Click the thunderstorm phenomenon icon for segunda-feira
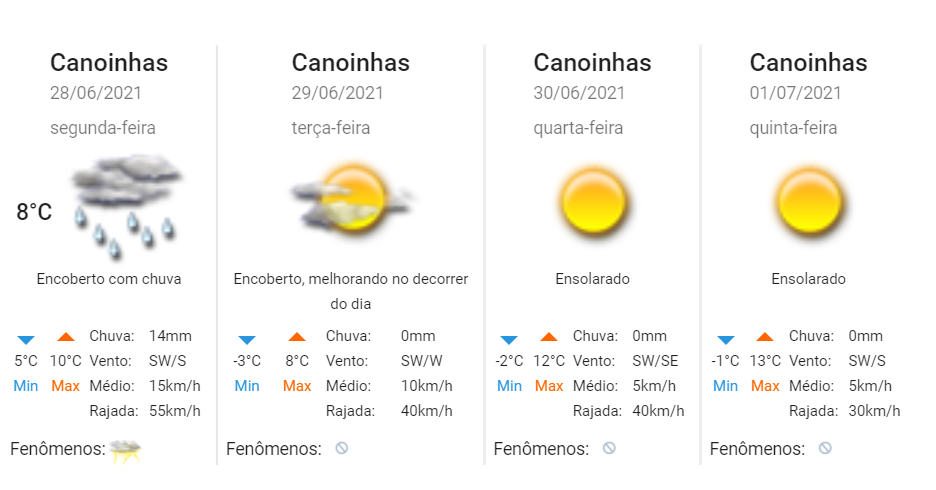This screenshot has height=490, width=936. [x=126, y=451]
